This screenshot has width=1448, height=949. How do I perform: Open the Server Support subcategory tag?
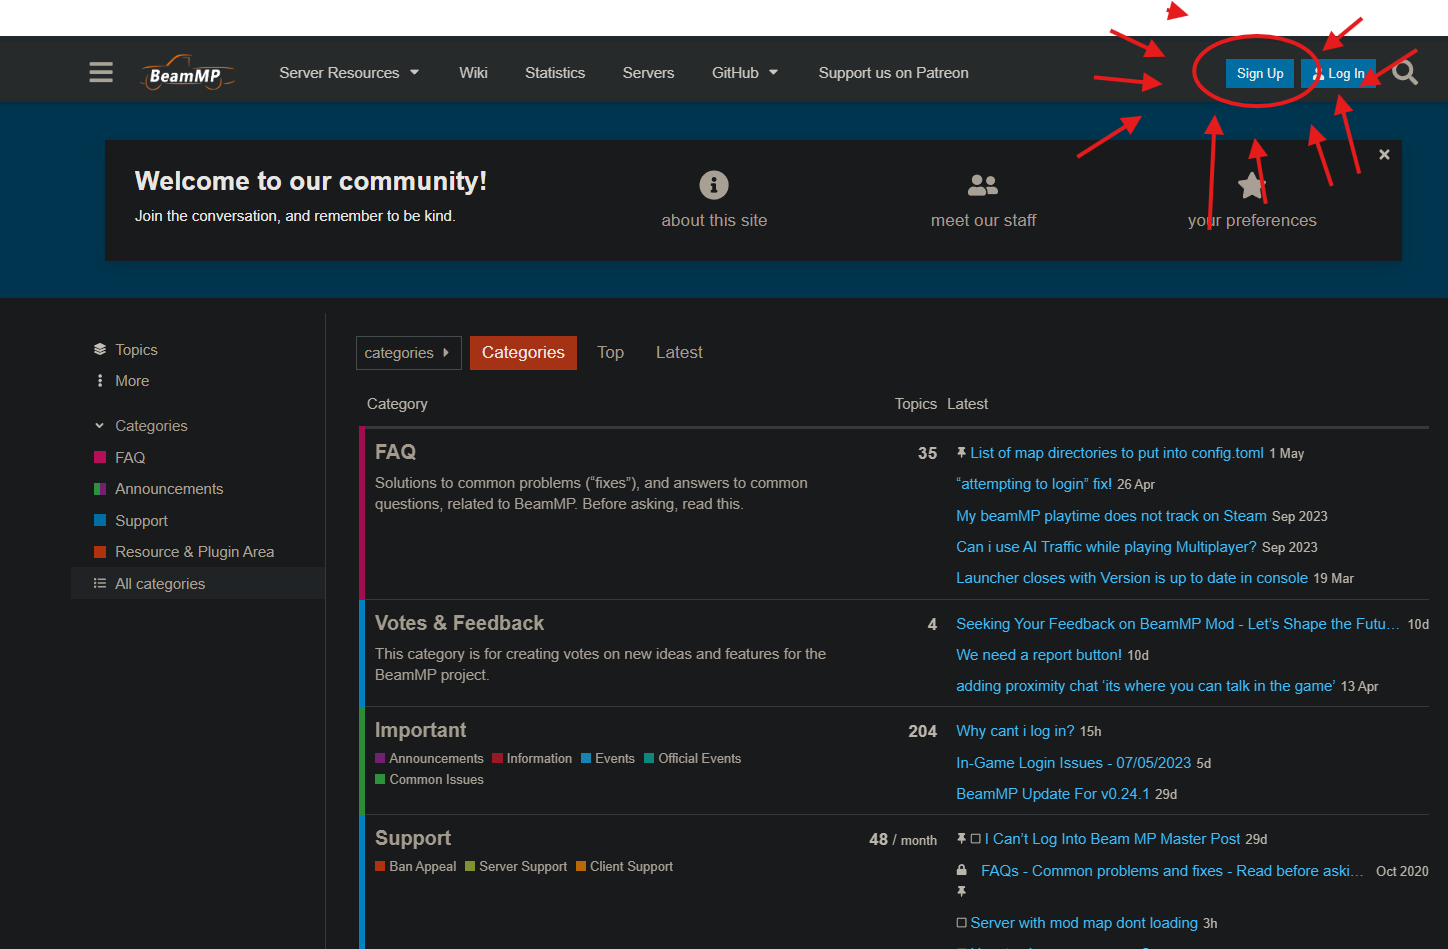(516, 867)
